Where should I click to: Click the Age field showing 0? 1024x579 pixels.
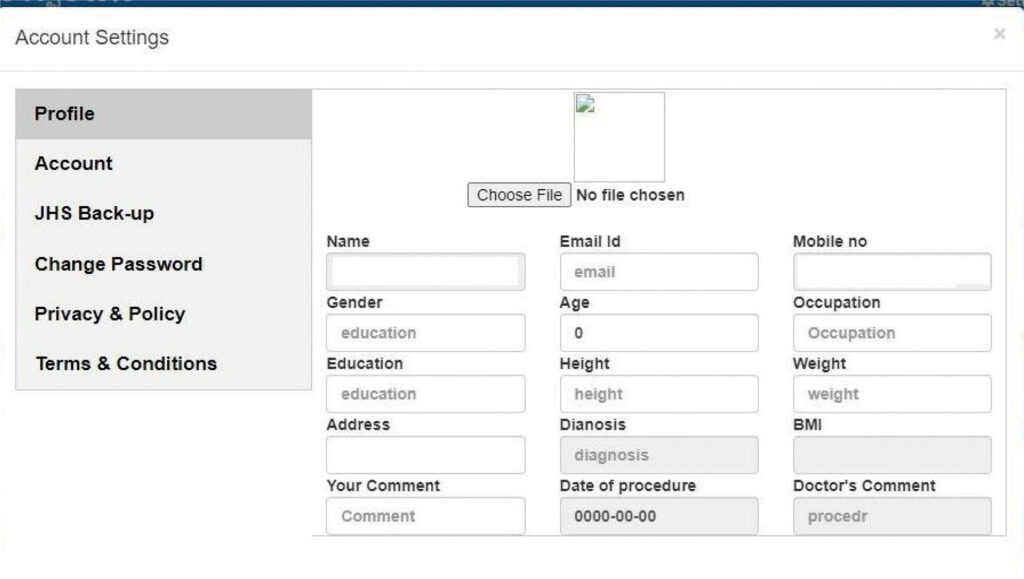pyautogui.click(x=659, y=333)
